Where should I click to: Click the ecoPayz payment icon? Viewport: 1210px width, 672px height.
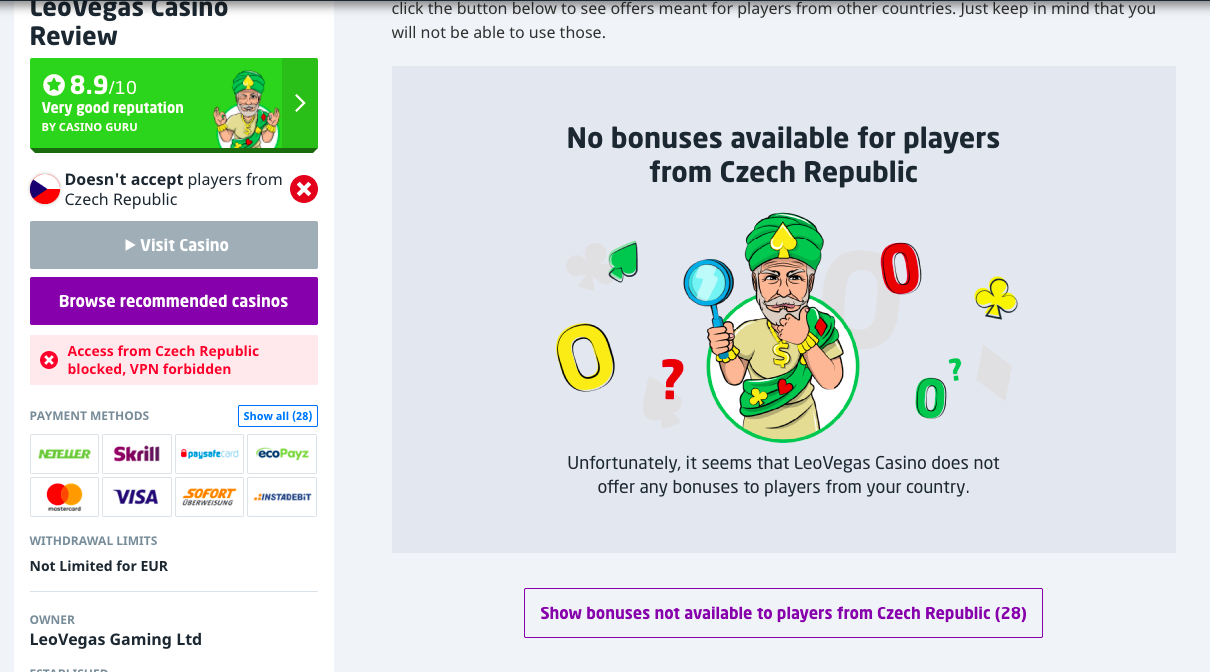282,454
